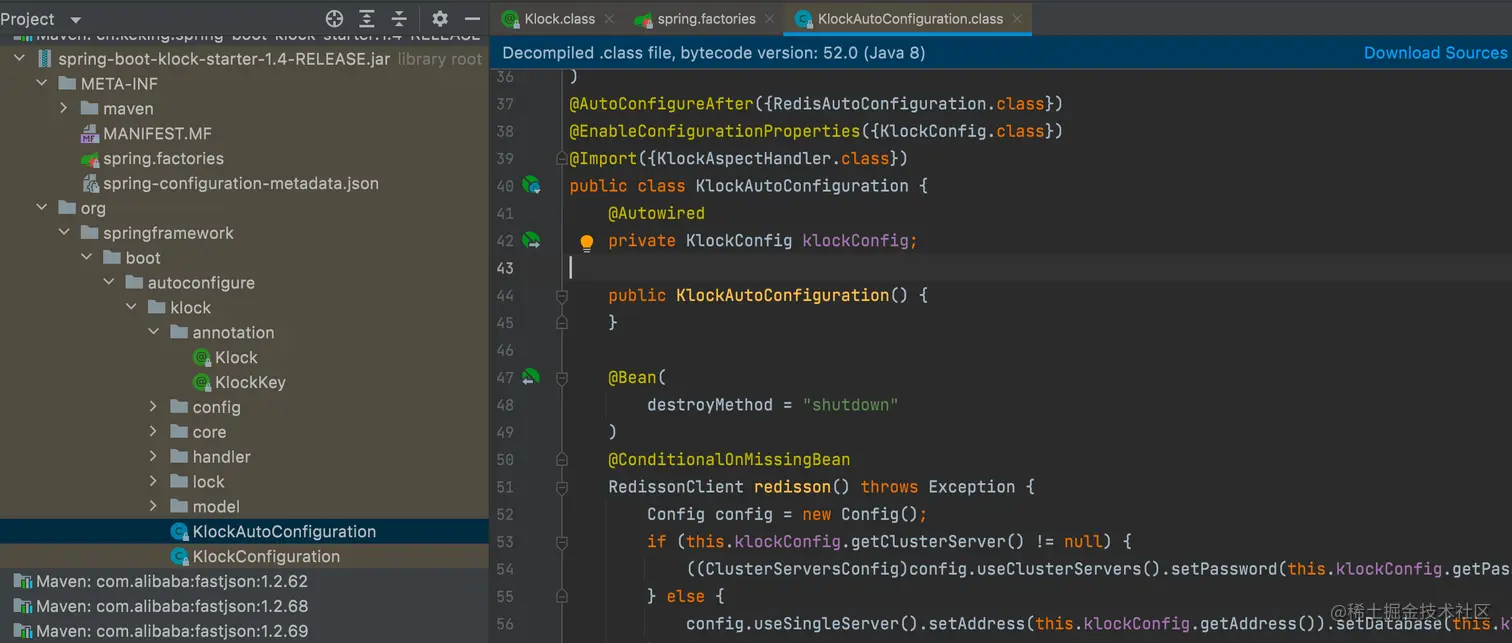Select the KlockAutoConfiguration.class tab
The height and width of the screenshot is (643, 1512).
click(x=910, y=19)
